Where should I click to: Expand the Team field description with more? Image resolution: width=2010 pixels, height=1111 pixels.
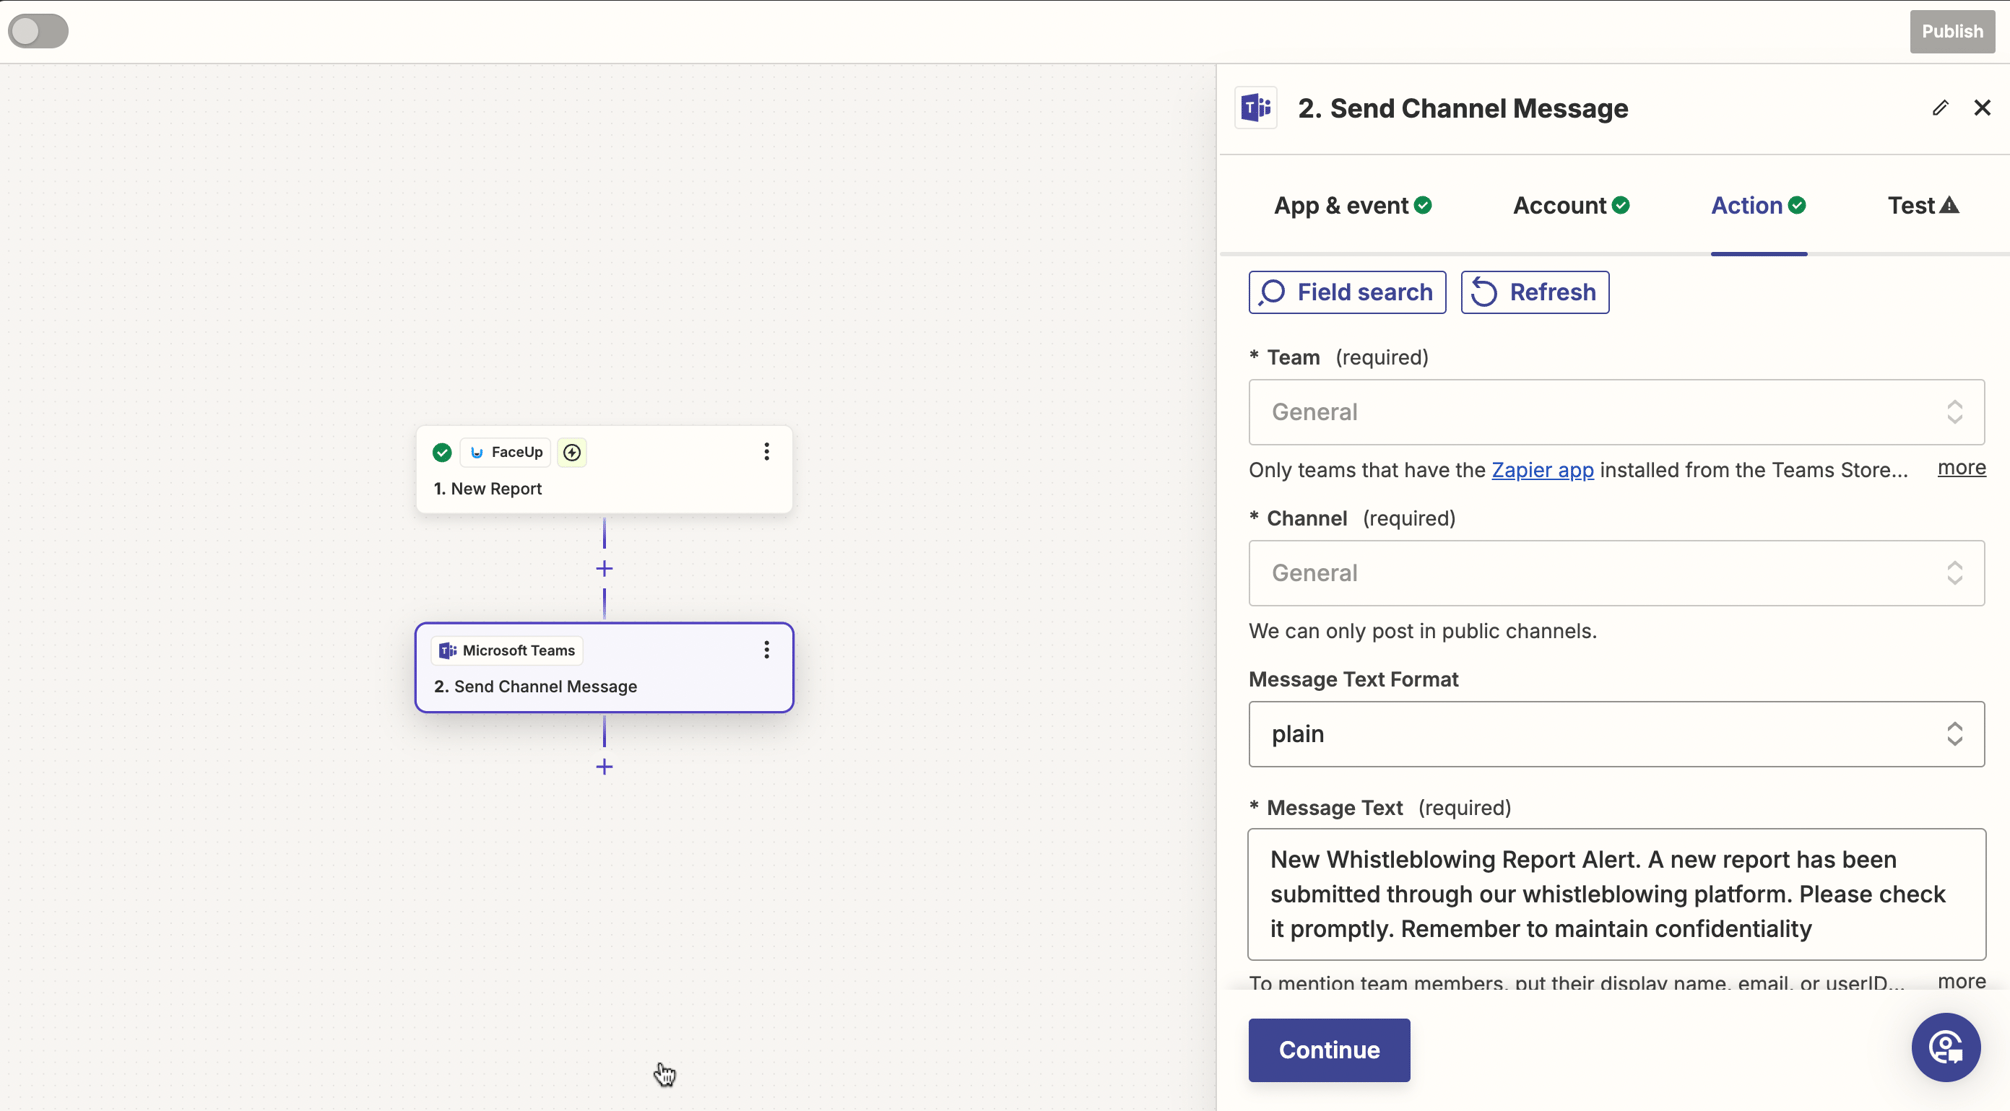click(x=1960, y=467)
